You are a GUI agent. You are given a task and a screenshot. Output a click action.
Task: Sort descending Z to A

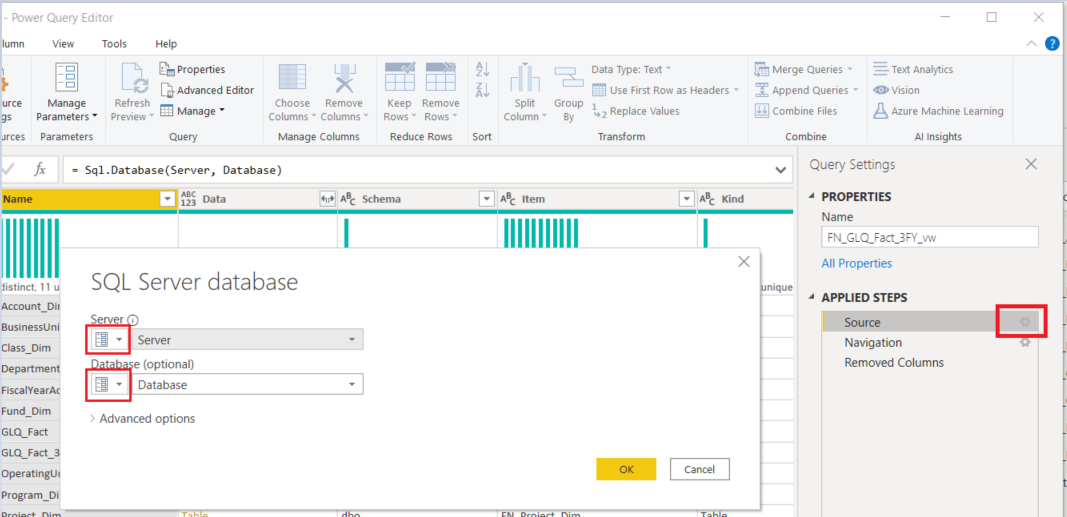482,90
